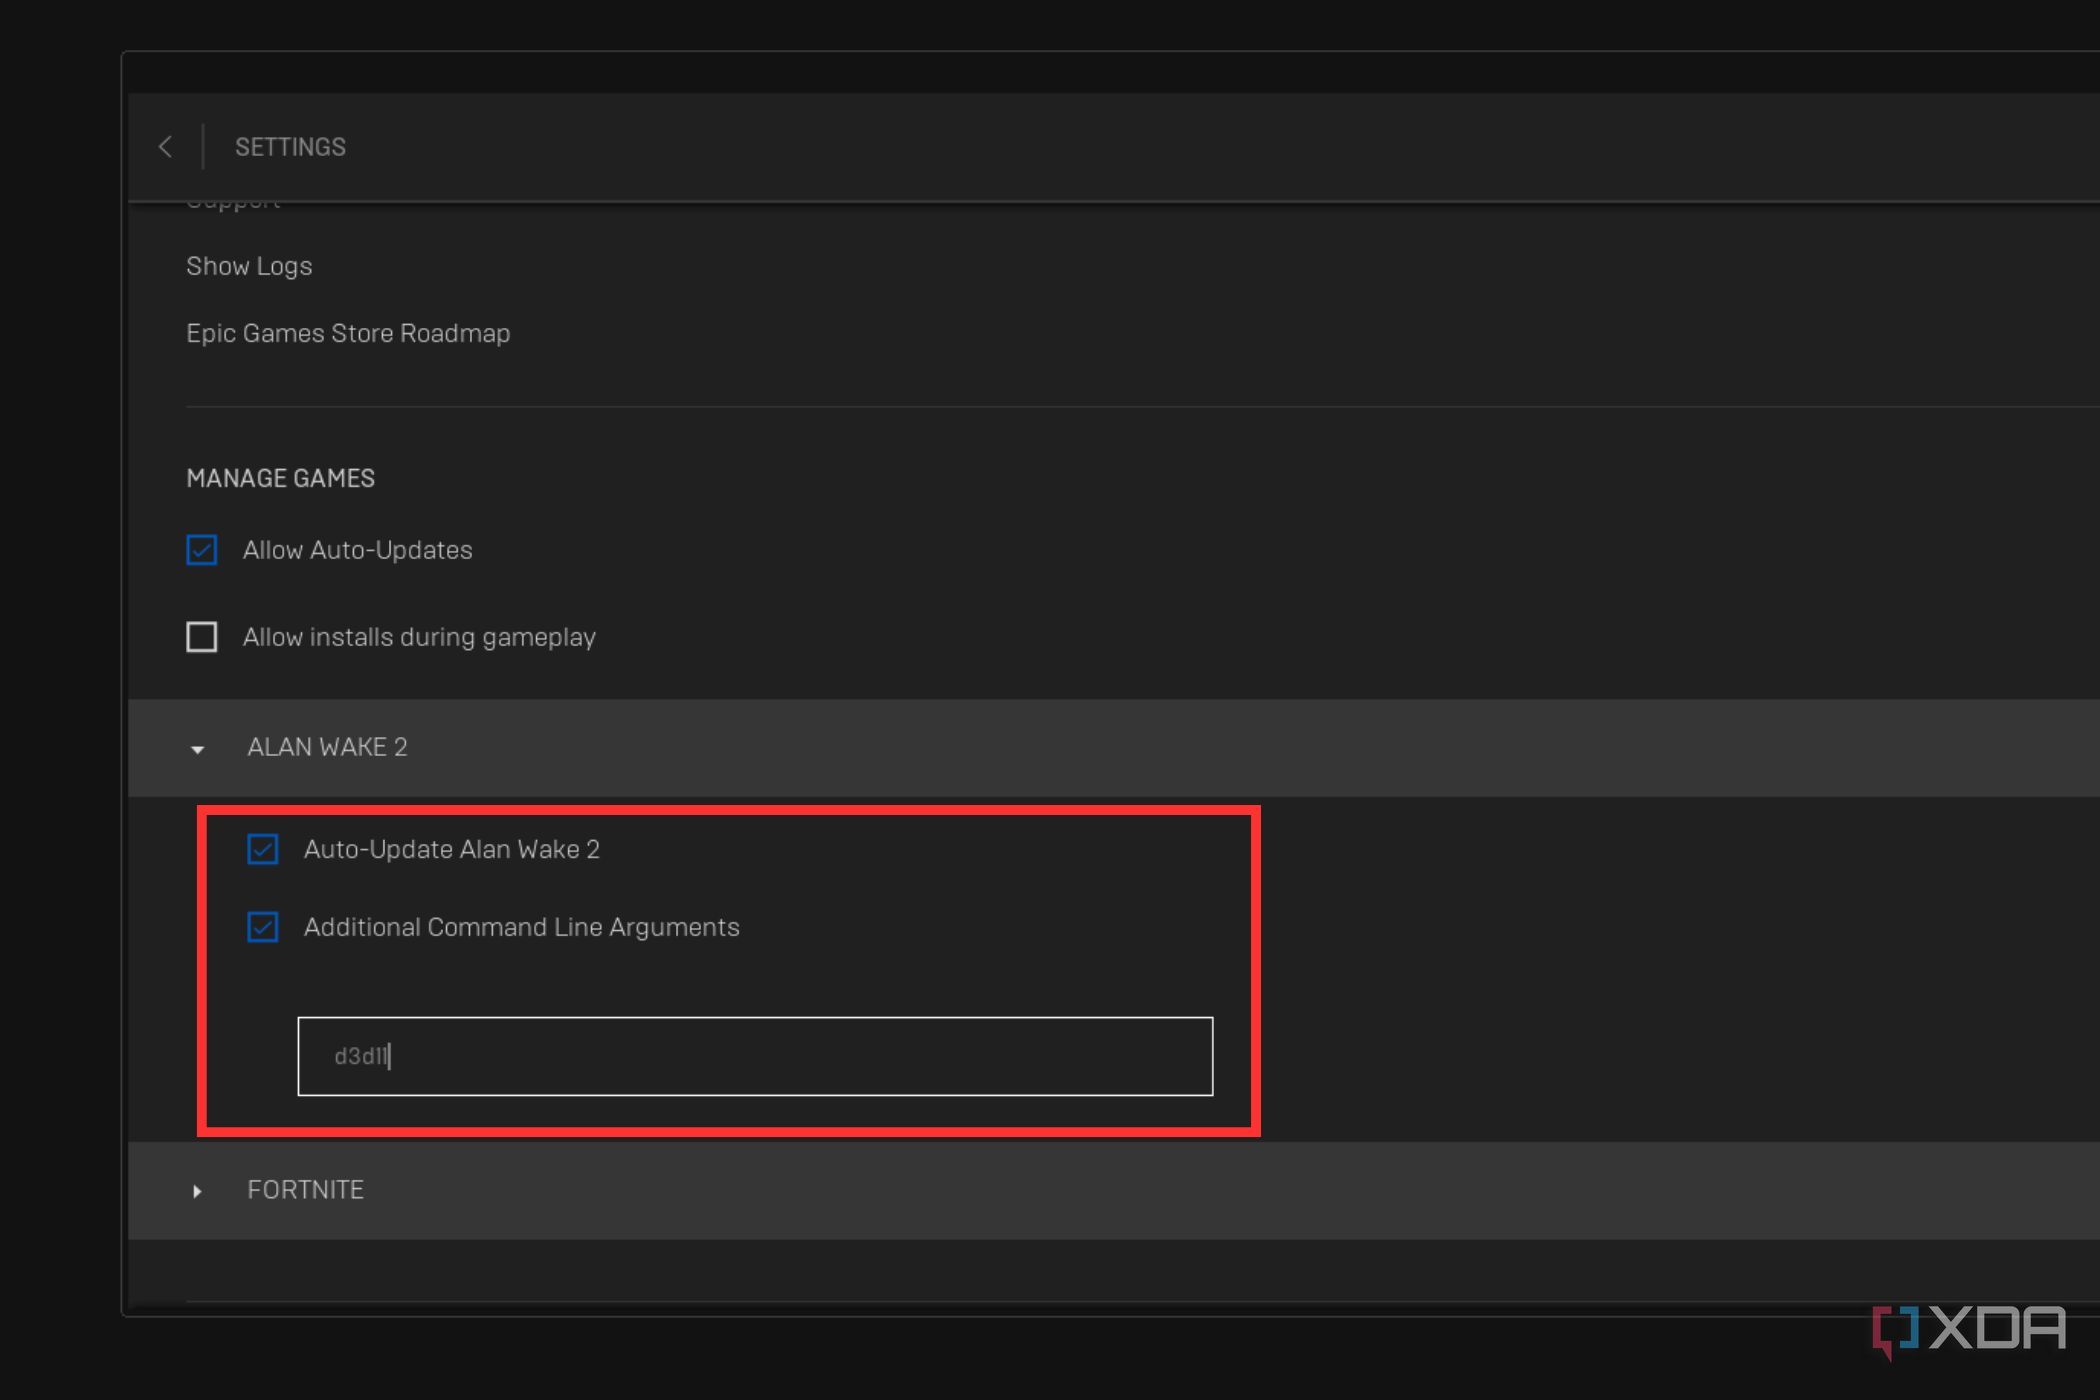Screen dimensions: 2100x1400
Task: Click the empty checkbox square for installs during gameplay
Action: (201, 636)
